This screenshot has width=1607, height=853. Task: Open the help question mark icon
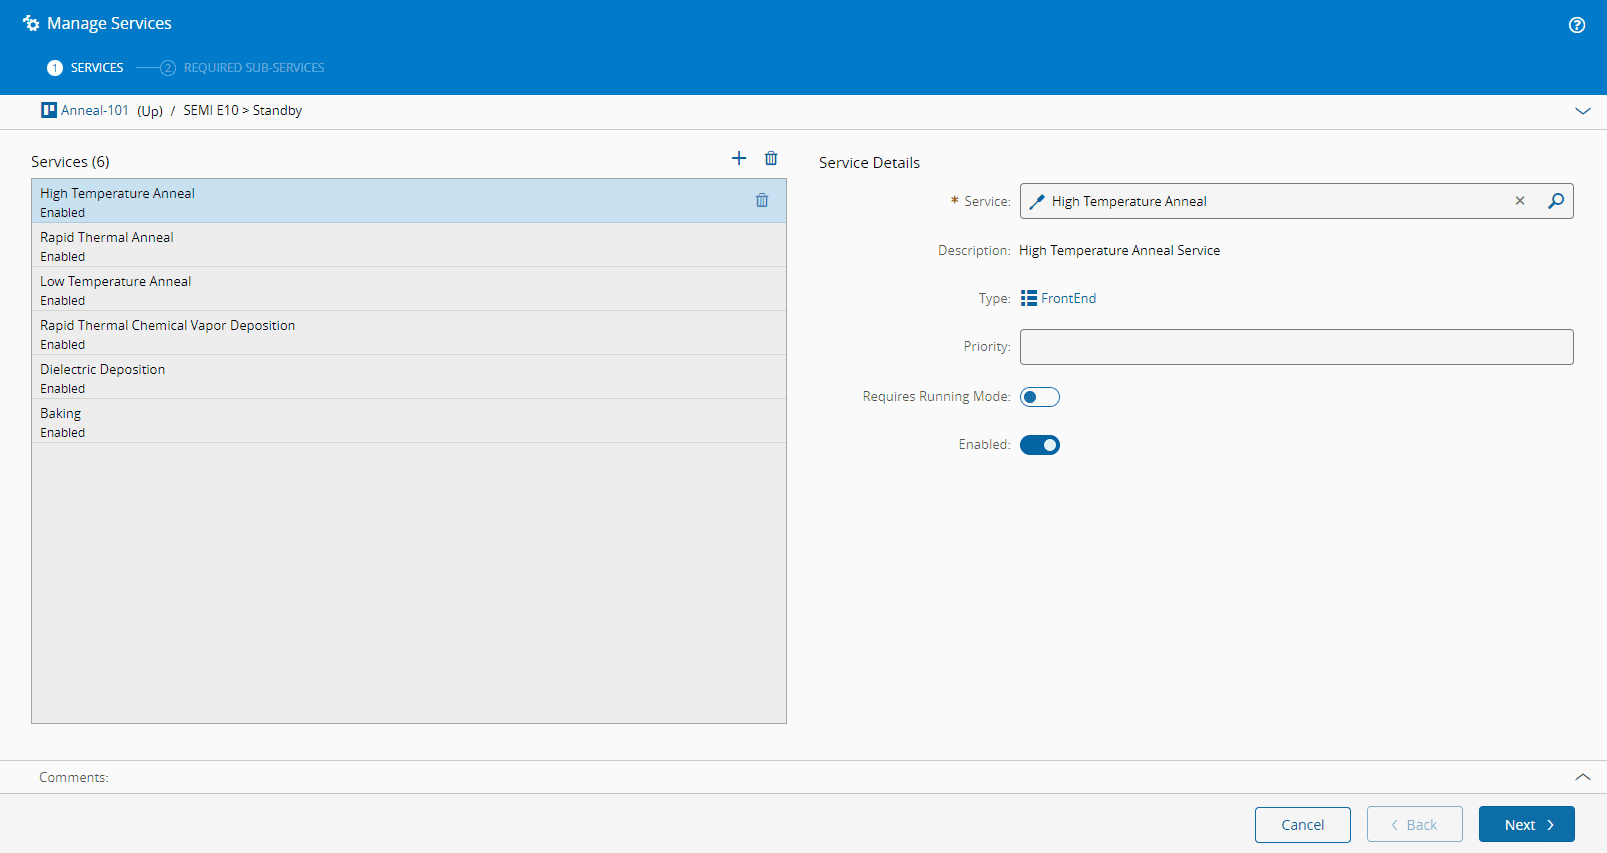pyautogui.click(x=1576, y=25)
